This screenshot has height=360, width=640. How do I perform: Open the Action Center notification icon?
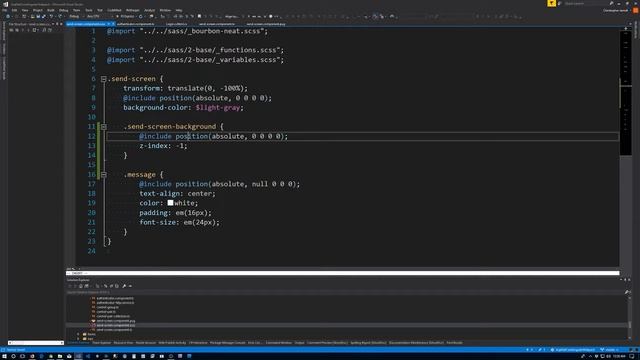(632, 356)
